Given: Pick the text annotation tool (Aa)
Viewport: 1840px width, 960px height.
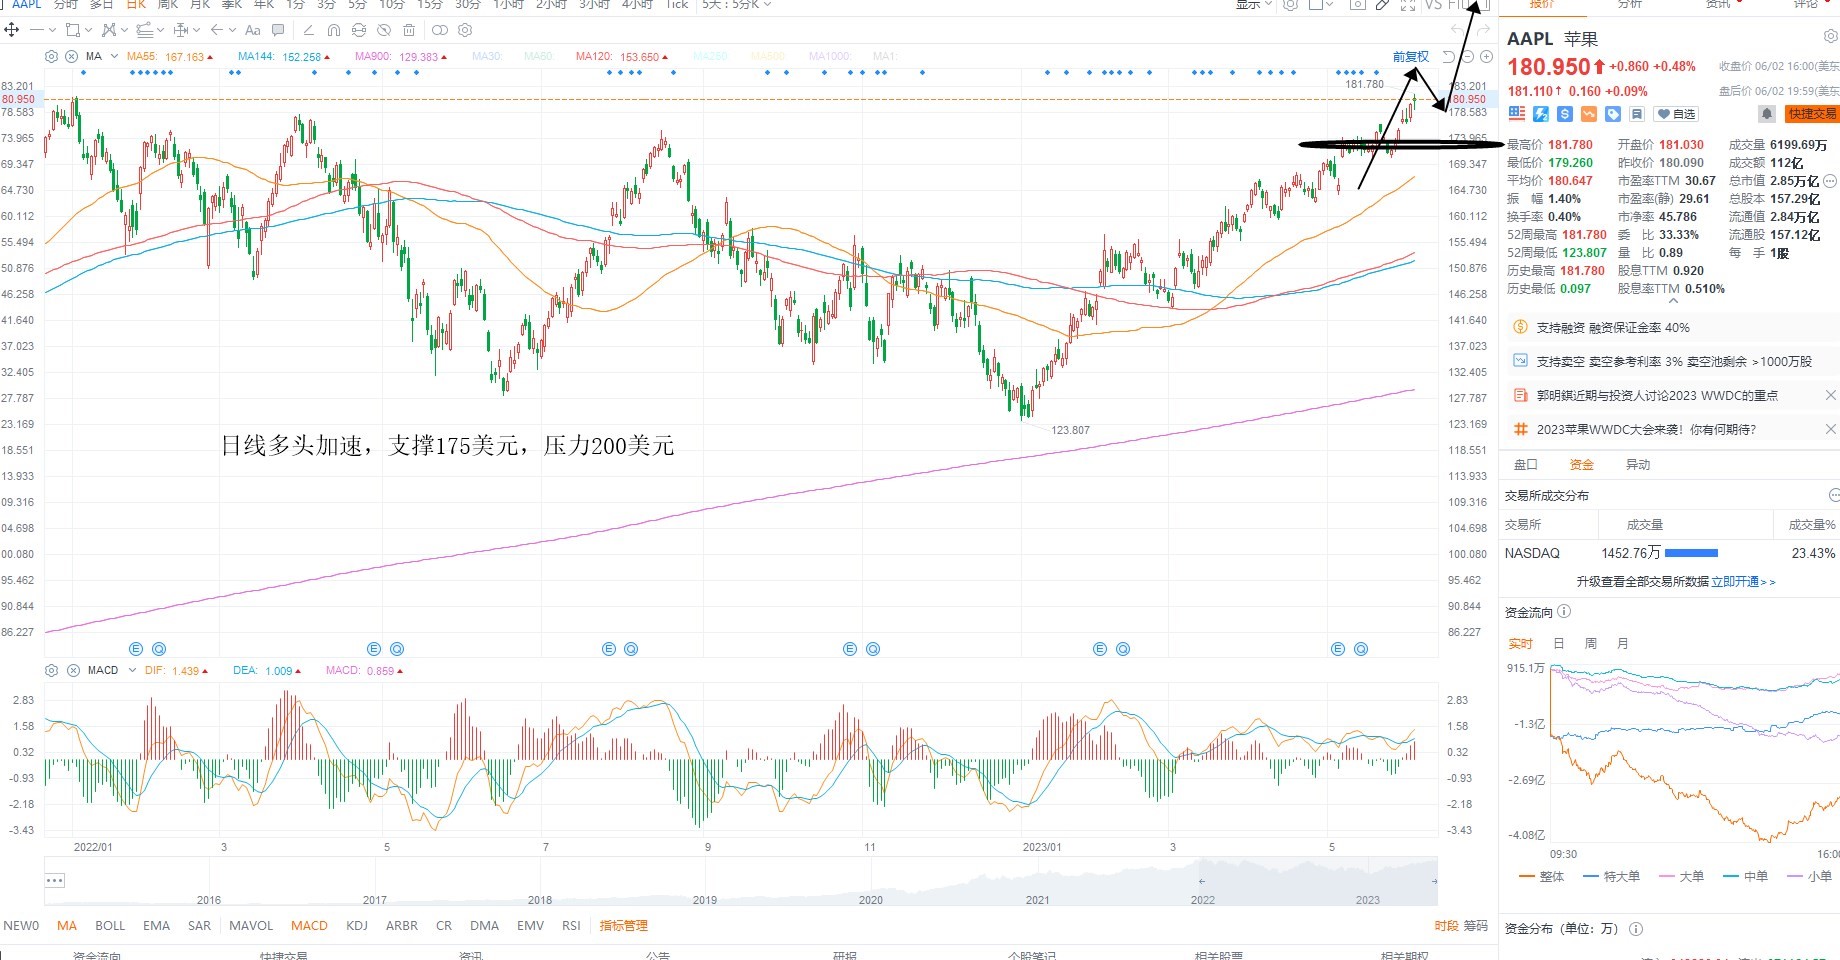Looking at the screenshot, I should 253,30.
